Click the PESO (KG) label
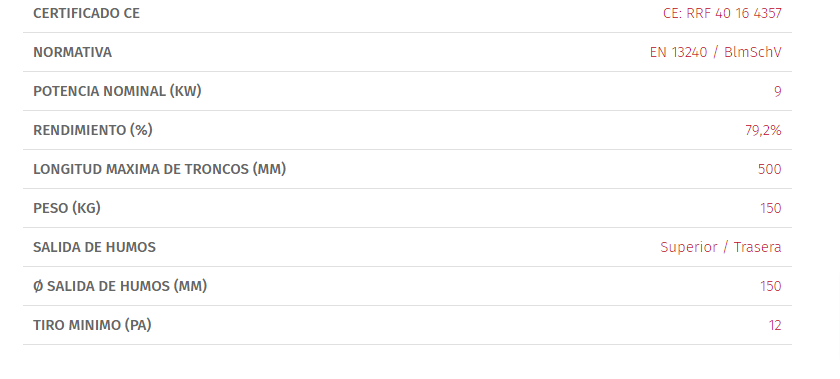Screen dimensions: 840x379 67,208
